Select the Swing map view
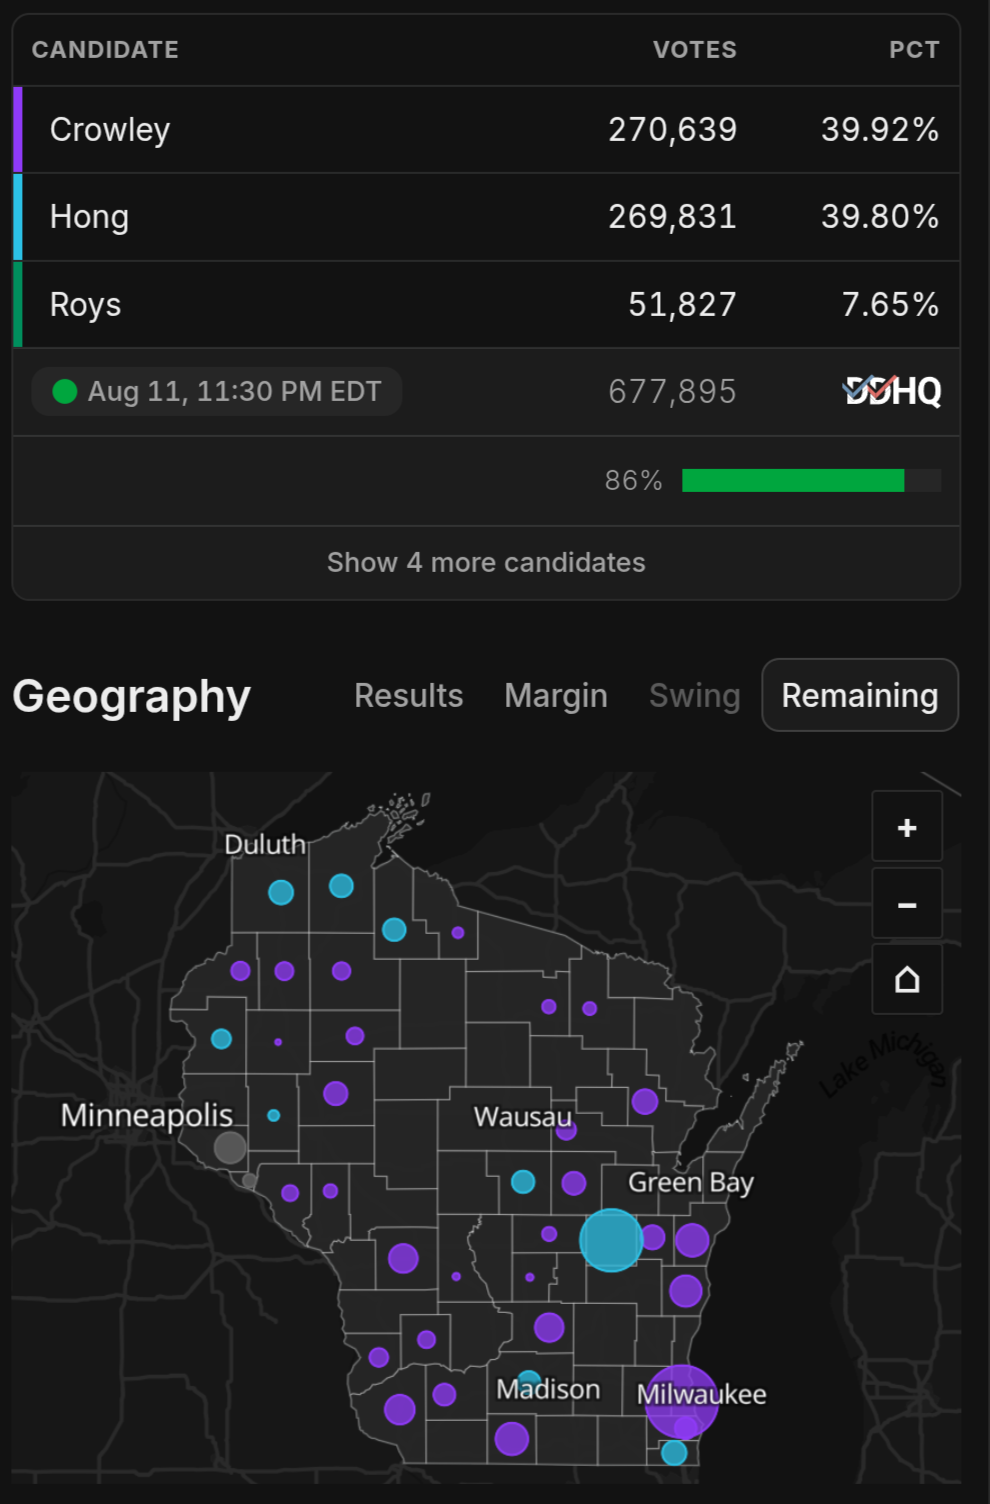 point(695,695)
